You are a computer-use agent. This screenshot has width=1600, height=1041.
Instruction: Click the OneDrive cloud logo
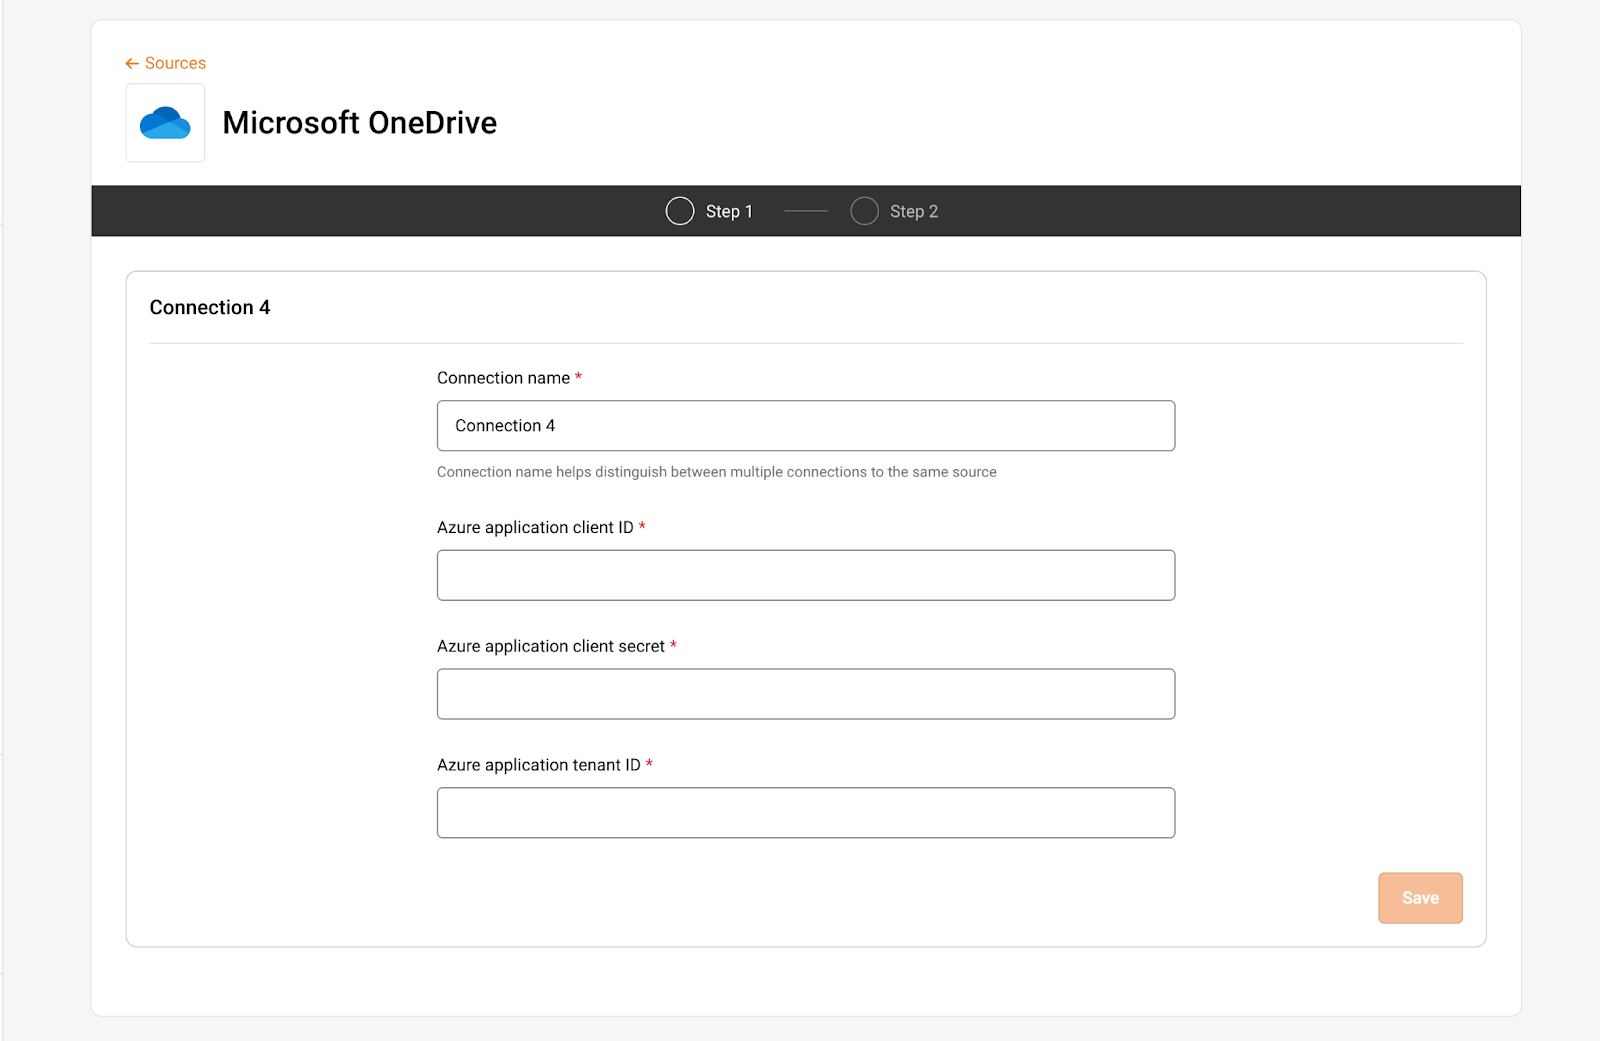pos(165,123)
